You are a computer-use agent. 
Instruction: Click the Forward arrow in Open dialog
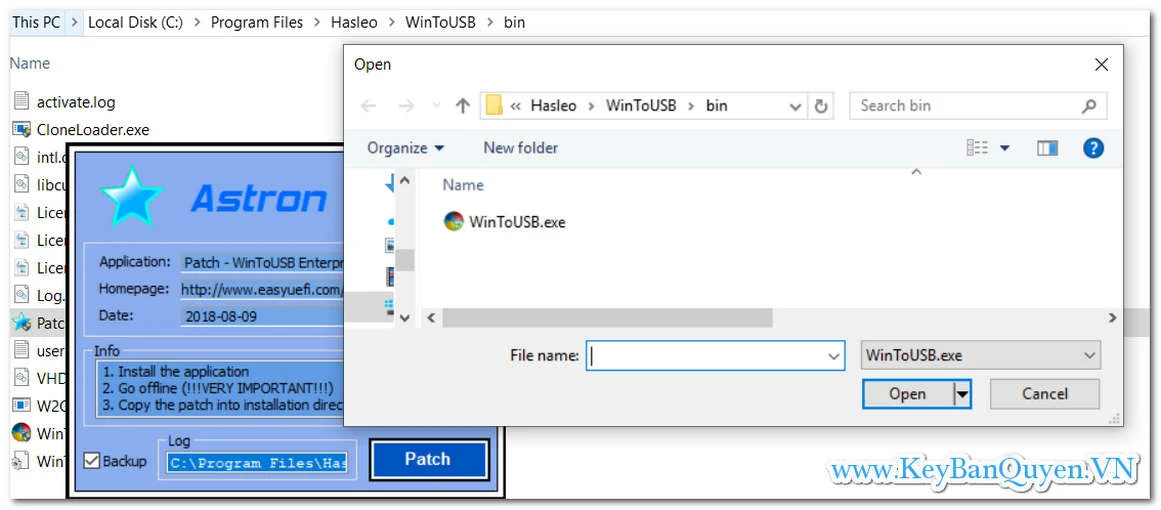click(406, 106)
